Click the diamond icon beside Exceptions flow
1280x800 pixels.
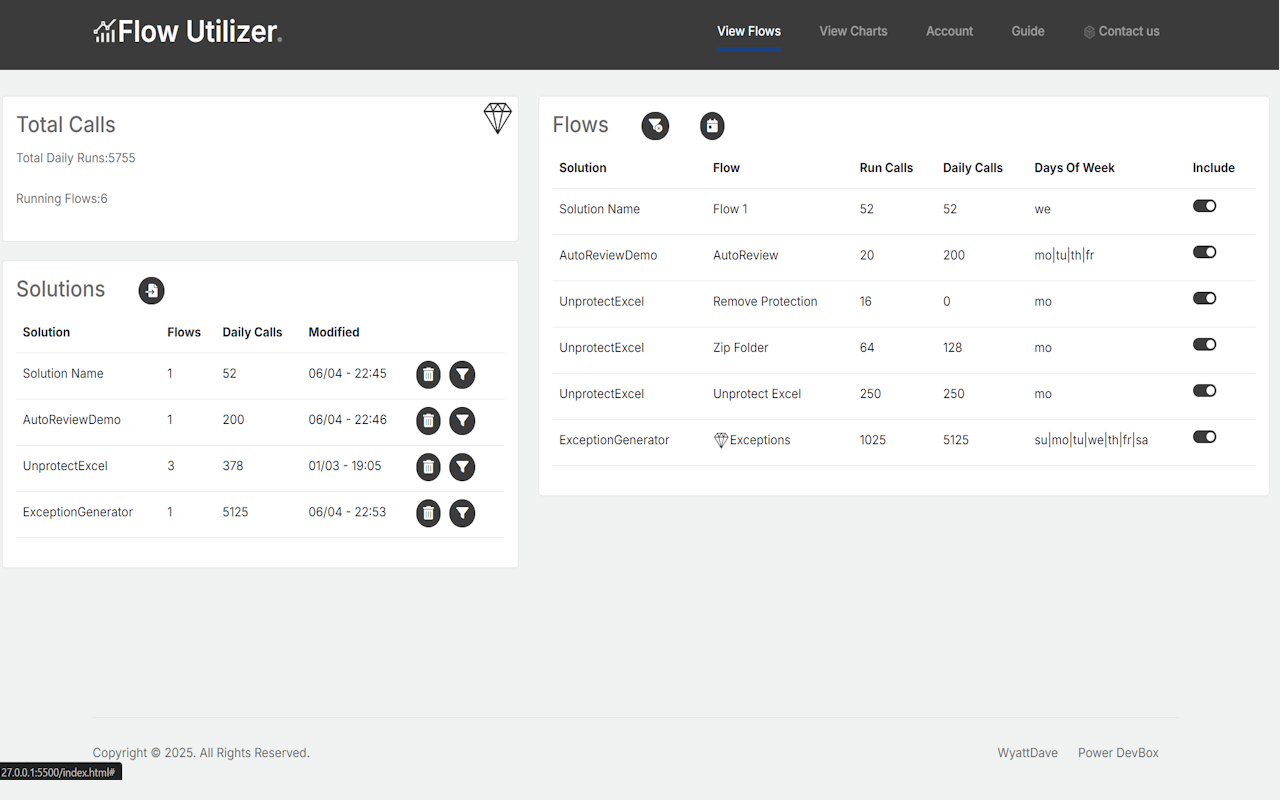coord(720,440)
